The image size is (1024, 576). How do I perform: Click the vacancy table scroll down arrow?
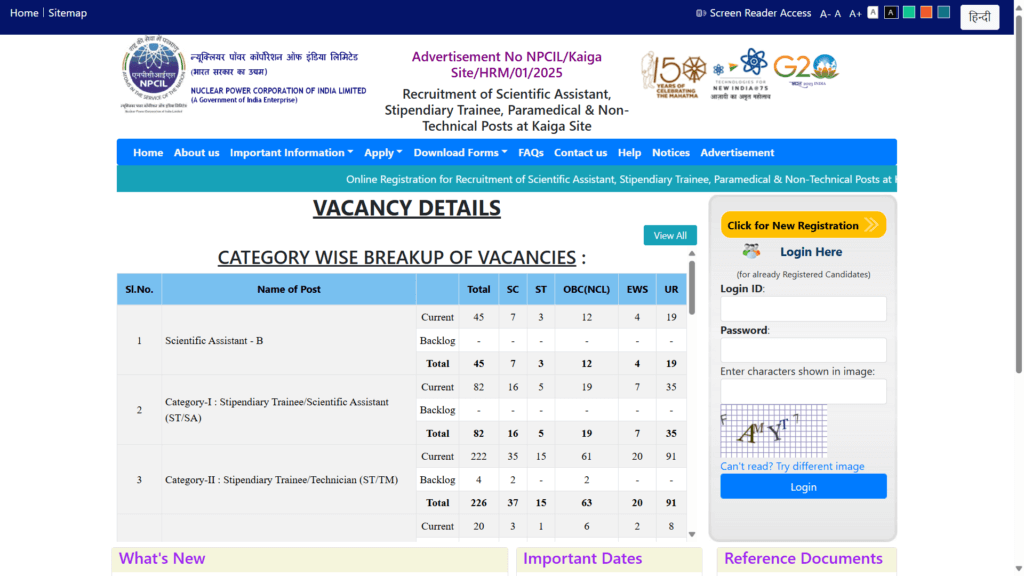[692, 534]
